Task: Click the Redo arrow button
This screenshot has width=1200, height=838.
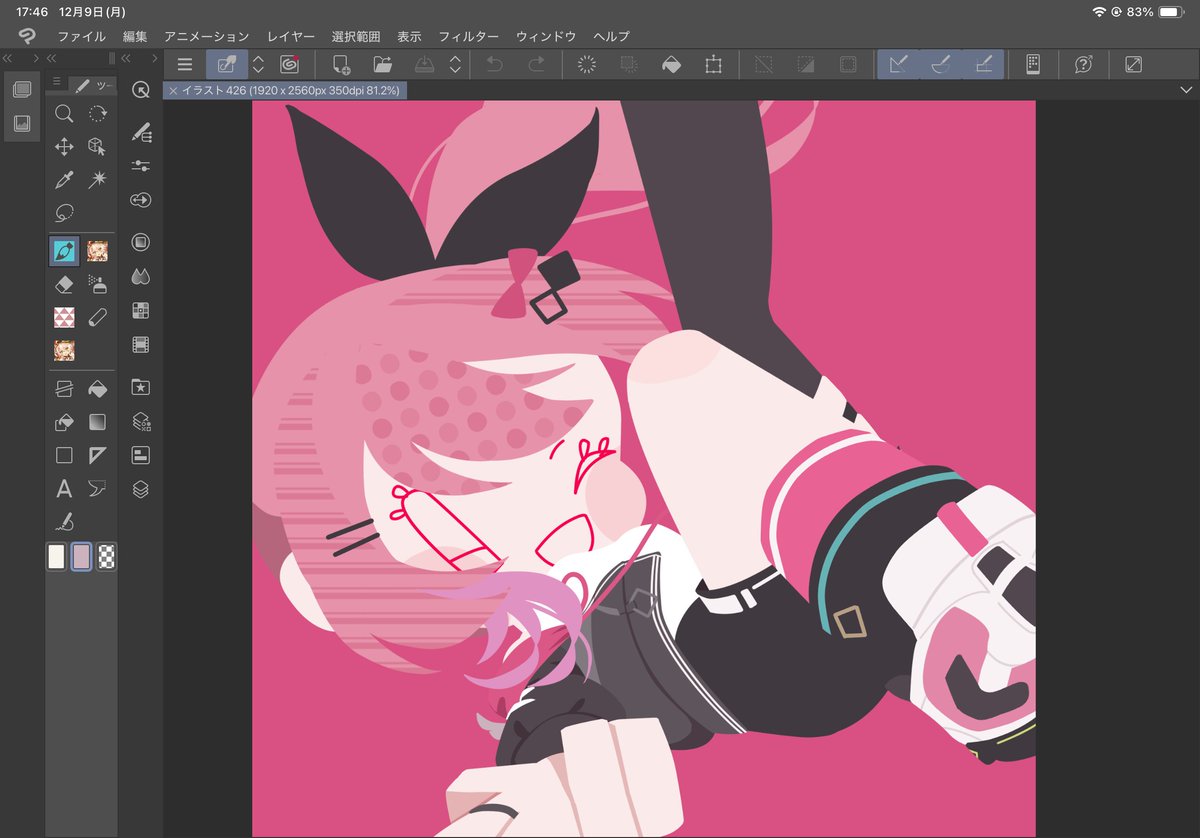Action: (536, 65)
